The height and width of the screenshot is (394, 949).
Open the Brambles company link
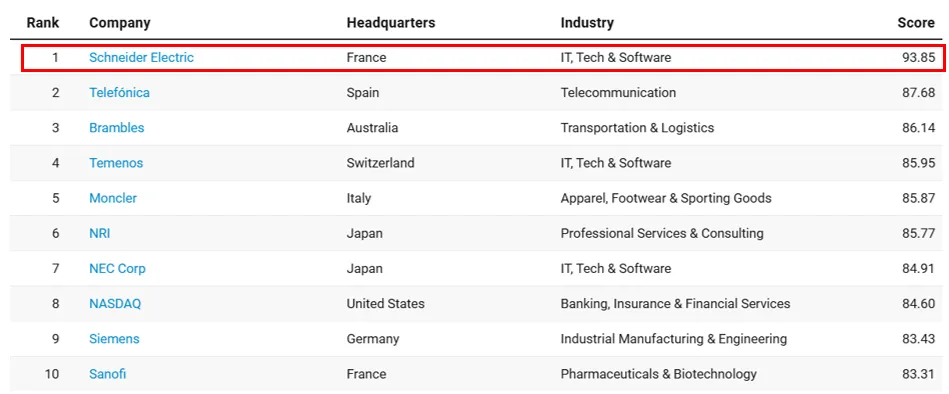pos(117,128)
